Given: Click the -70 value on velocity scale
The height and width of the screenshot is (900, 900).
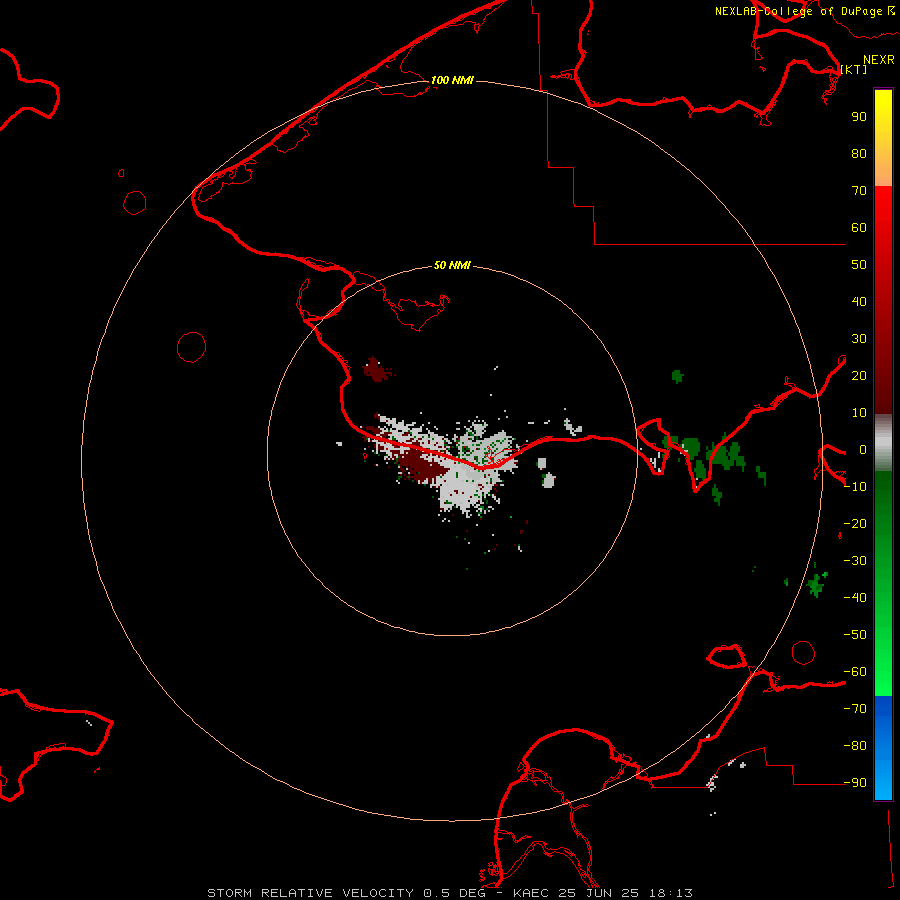Looking at the screenshot, I should point(855,709).
